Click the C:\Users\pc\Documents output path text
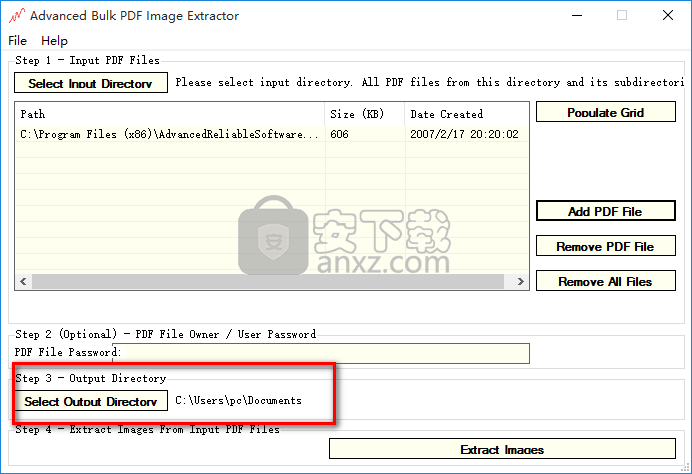 (x=238, y=400)
